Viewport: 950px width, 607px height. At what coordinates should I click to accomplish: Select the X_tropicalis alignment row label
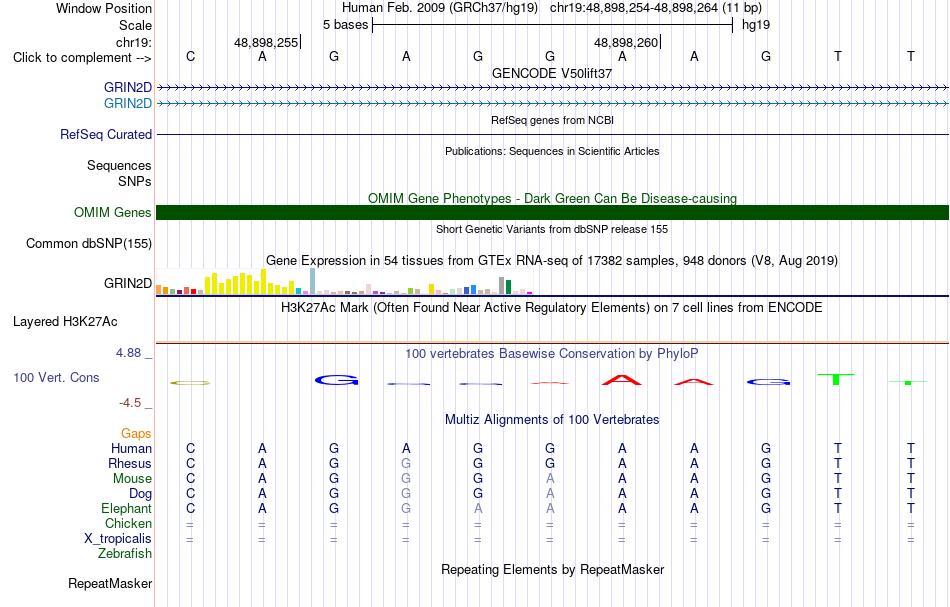pyautogui.click(x=118, y=539)
